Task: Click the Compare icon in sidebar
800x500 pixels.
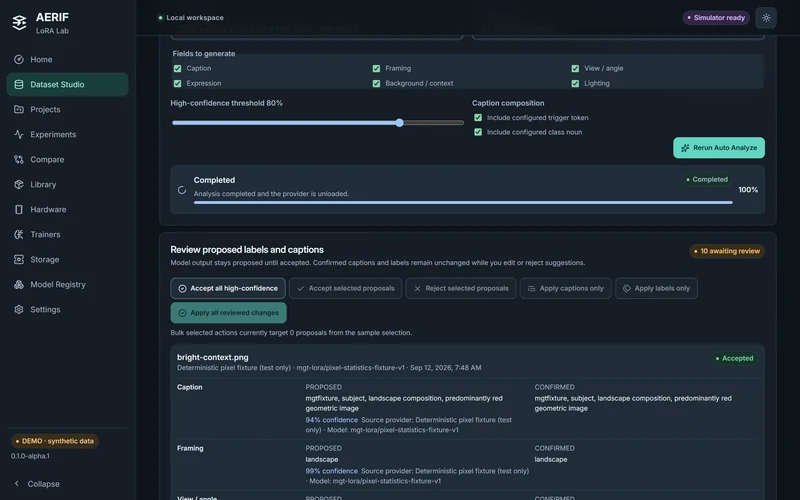Action: pos(19,160)
